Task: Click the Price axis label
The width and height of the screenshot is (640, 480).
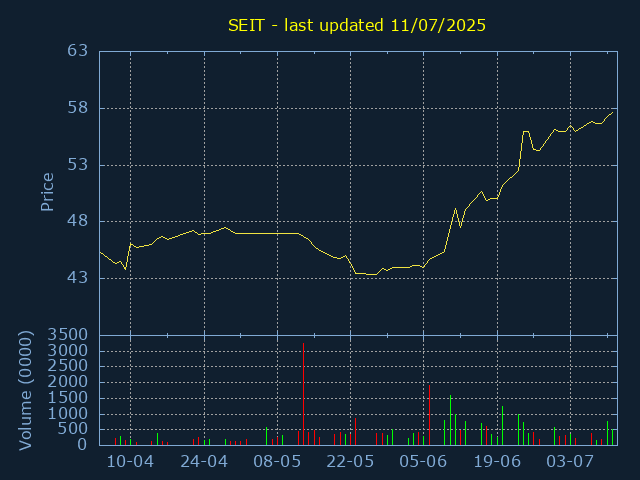Action: pyautogui.click(x=47, y=192)
